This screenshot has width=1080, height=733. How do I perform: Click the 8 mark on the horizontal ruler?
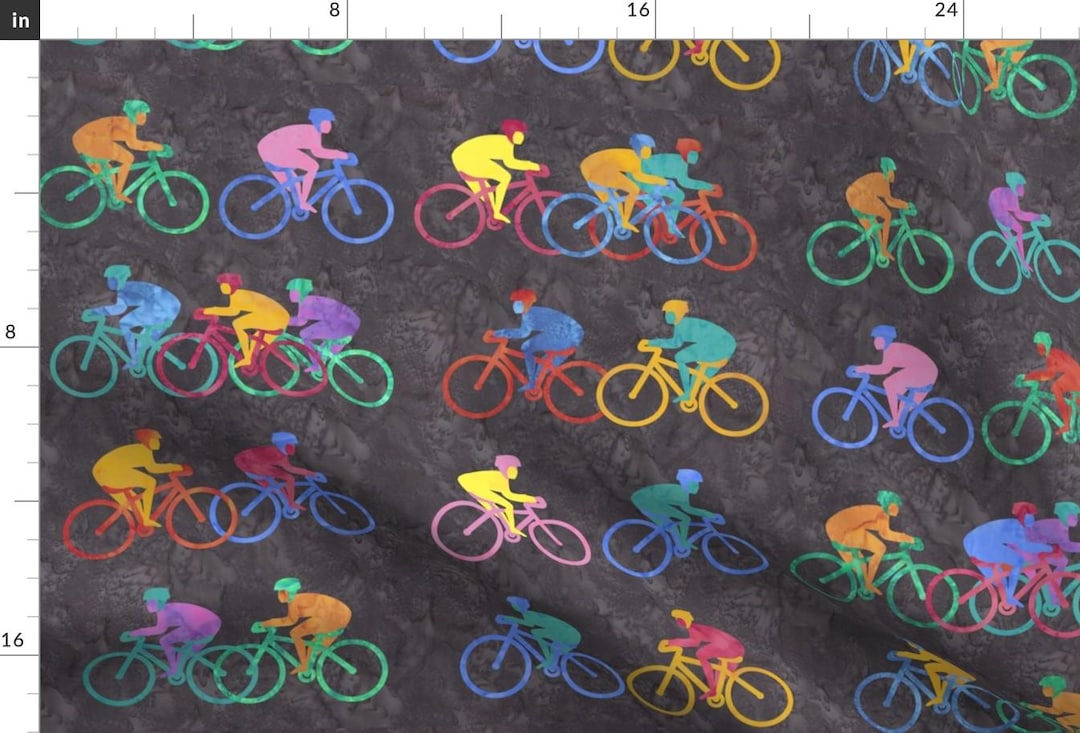click(335, 10)
